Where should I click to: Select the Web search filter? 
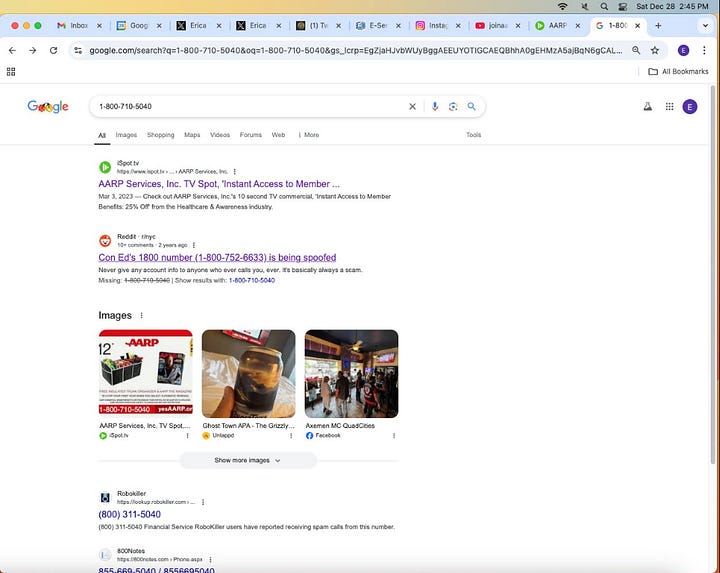tap(278, 135)
